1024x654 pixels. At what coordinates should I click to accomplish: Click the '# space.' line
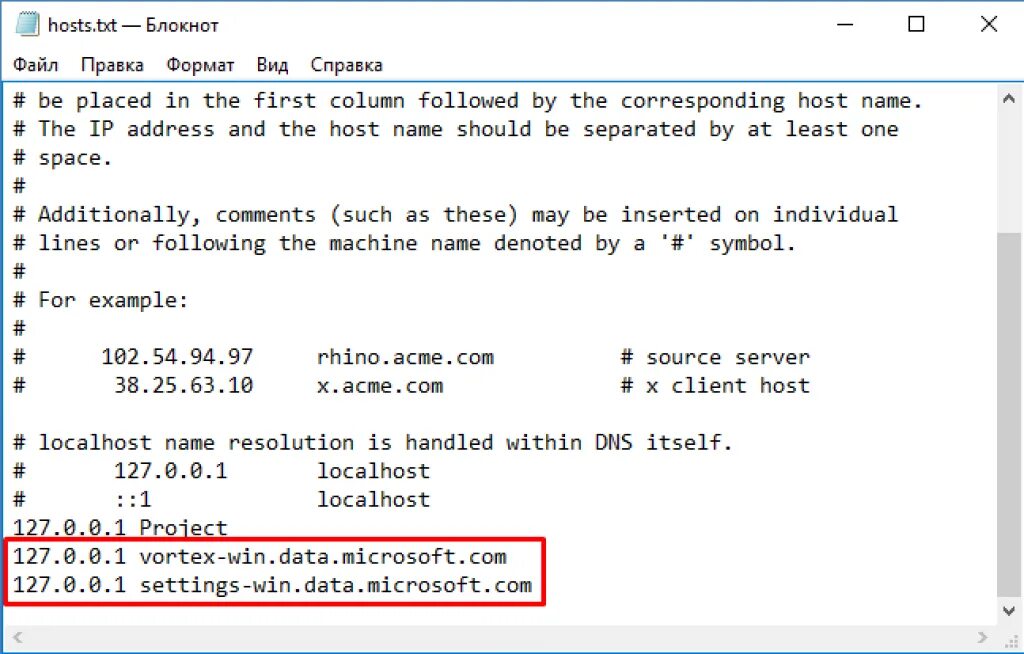pyautogui.click(x=63, y=158)
